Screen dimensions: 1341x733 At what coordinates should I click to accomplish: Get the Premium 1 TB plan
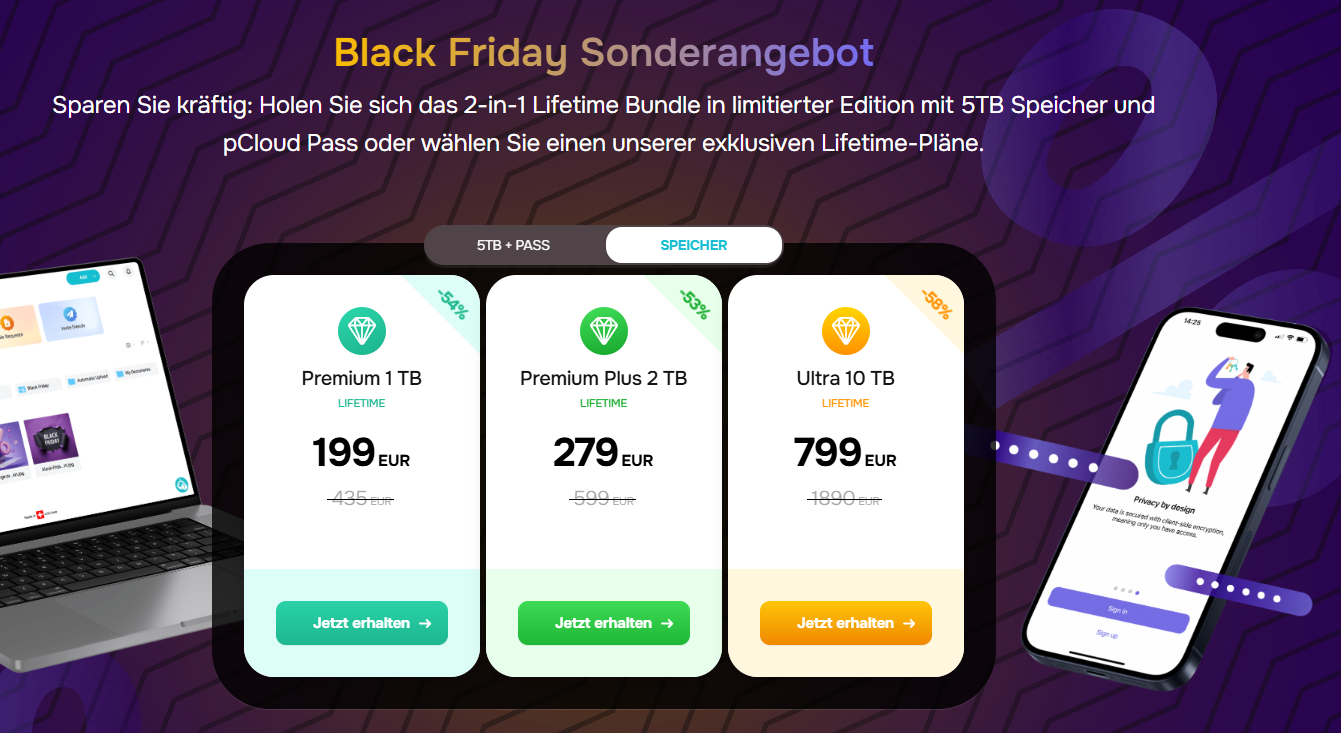coord(362,623)
